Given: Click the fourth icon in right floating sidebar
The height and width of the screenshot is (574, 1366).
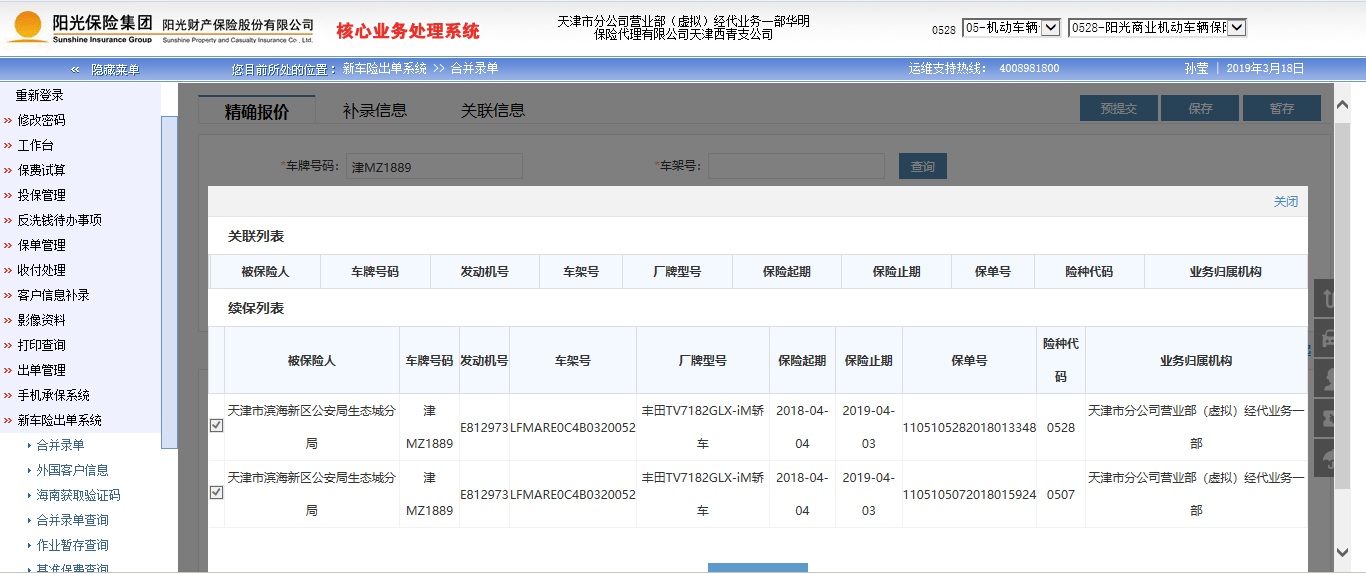Looking at the screenshot, I should pyautogui.click(x=1329, y=418).
